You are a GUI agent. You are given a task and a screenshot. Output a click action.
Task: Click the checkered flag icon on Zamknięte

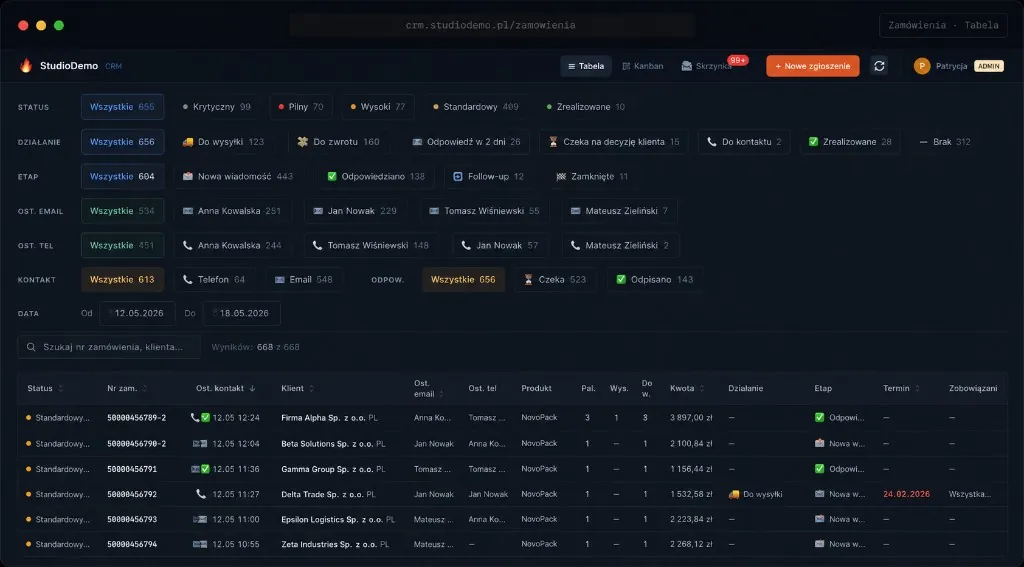click(x=560, y=176)
